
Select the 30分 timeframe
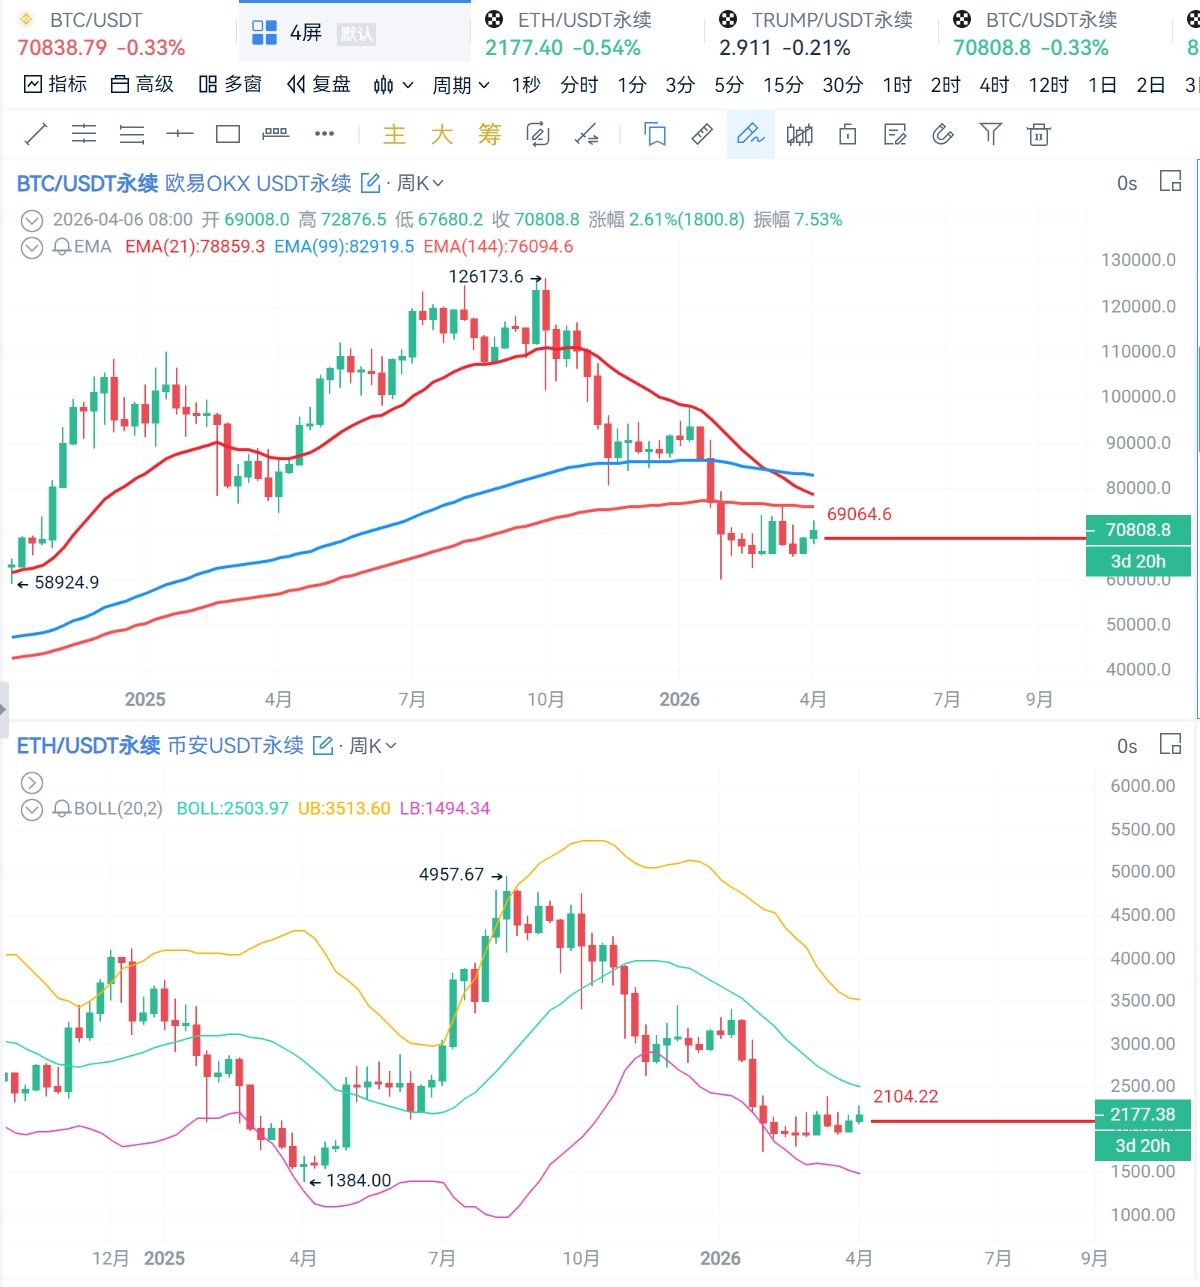point(842,85)
